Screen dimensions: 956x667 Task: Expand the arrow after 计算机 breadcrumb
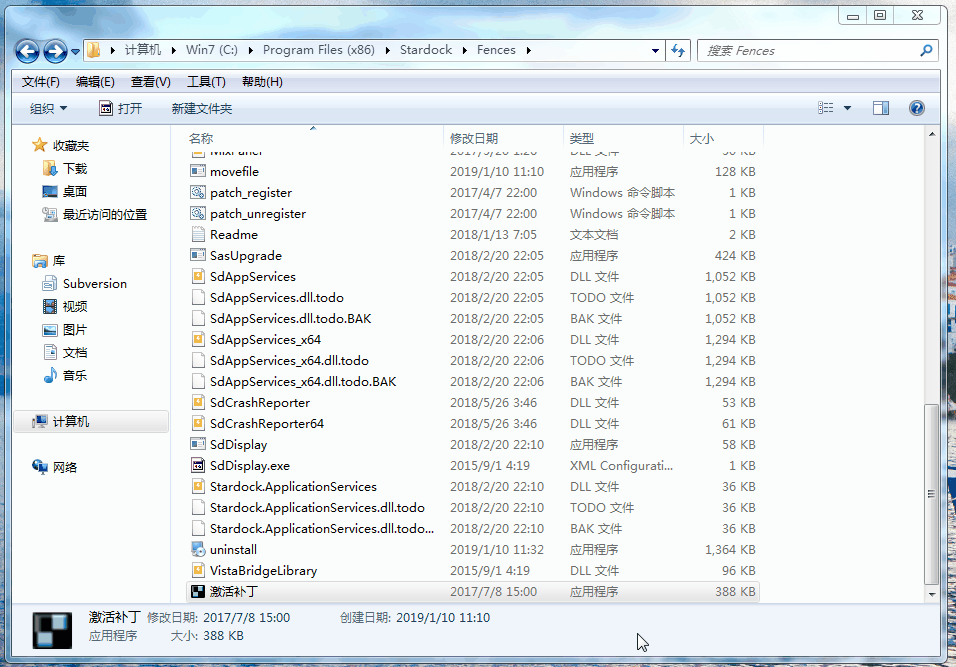click(x=174, y=50)
